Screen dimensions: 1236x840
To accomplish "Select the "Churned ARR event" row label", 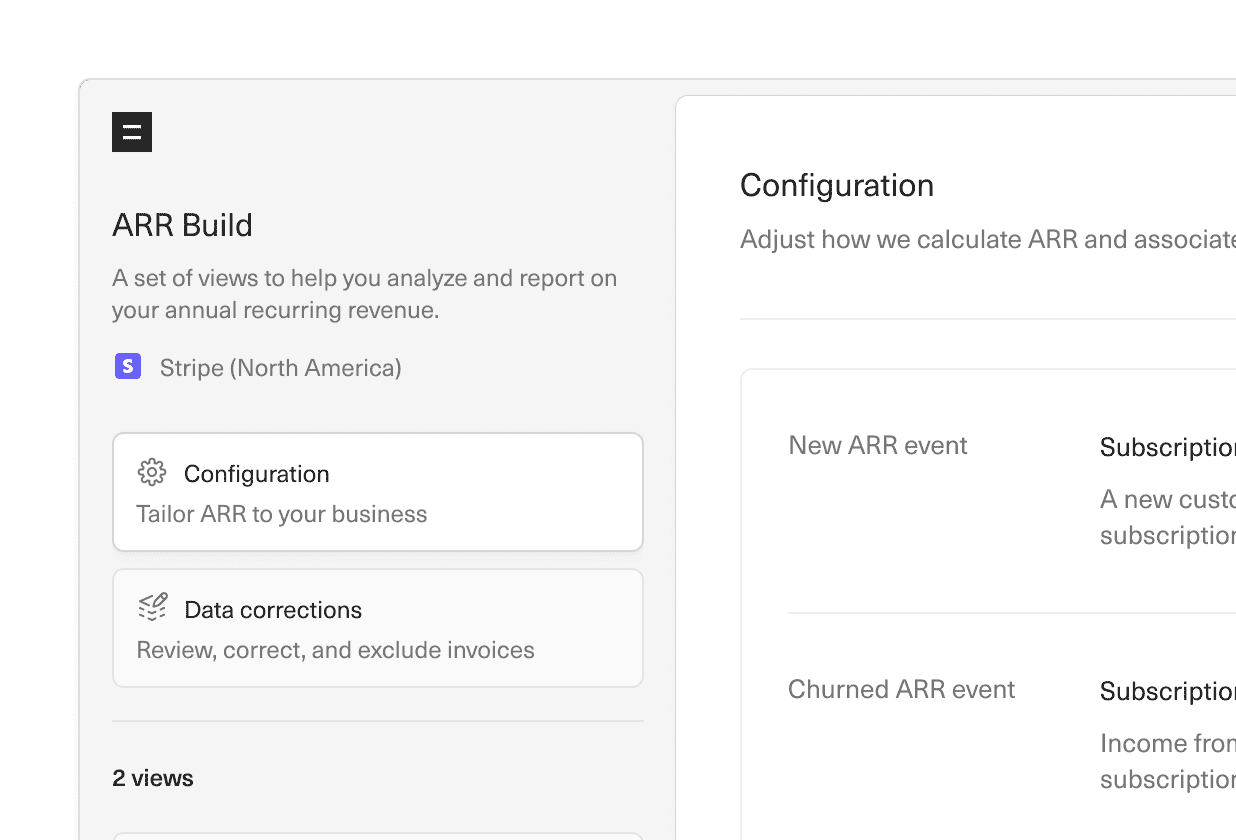I will click(901, 689).
